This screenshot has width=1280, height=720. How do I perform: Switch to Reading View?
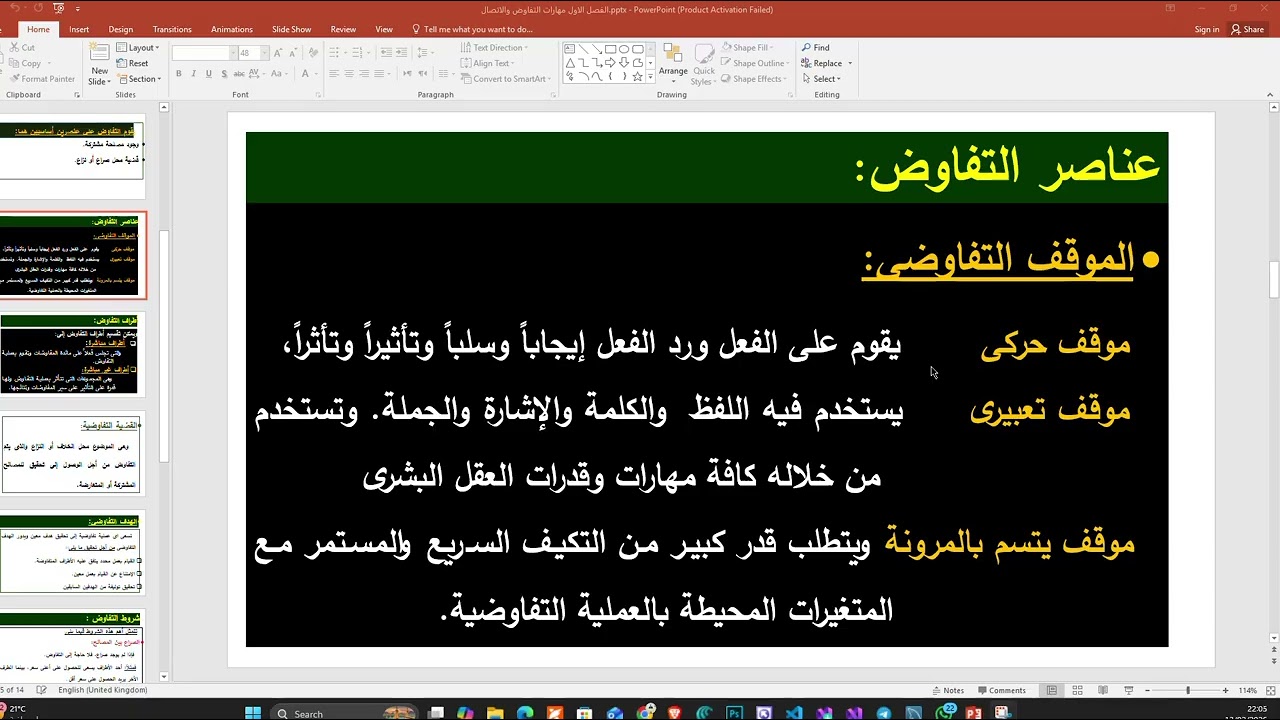point(1102,690)
